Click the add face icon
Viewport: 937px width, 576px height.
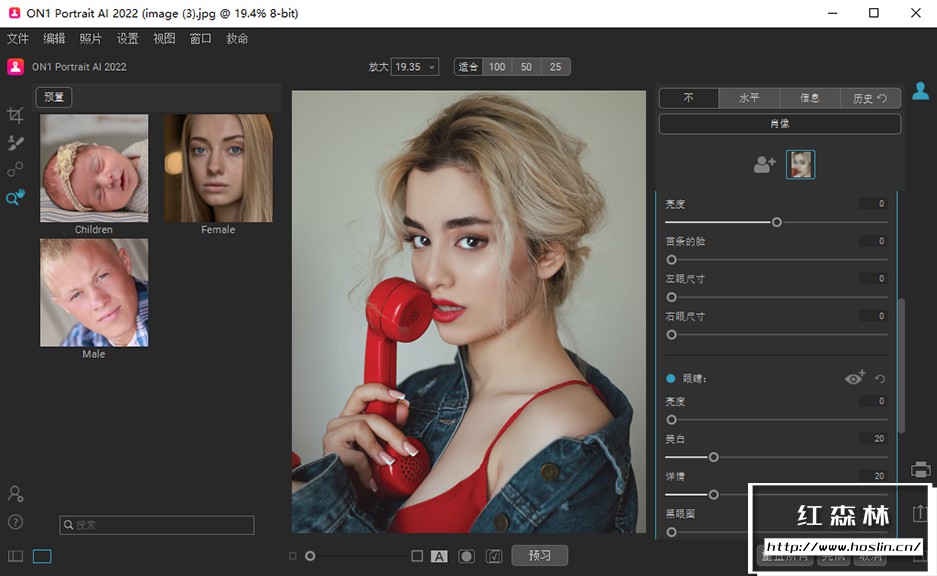764,165
